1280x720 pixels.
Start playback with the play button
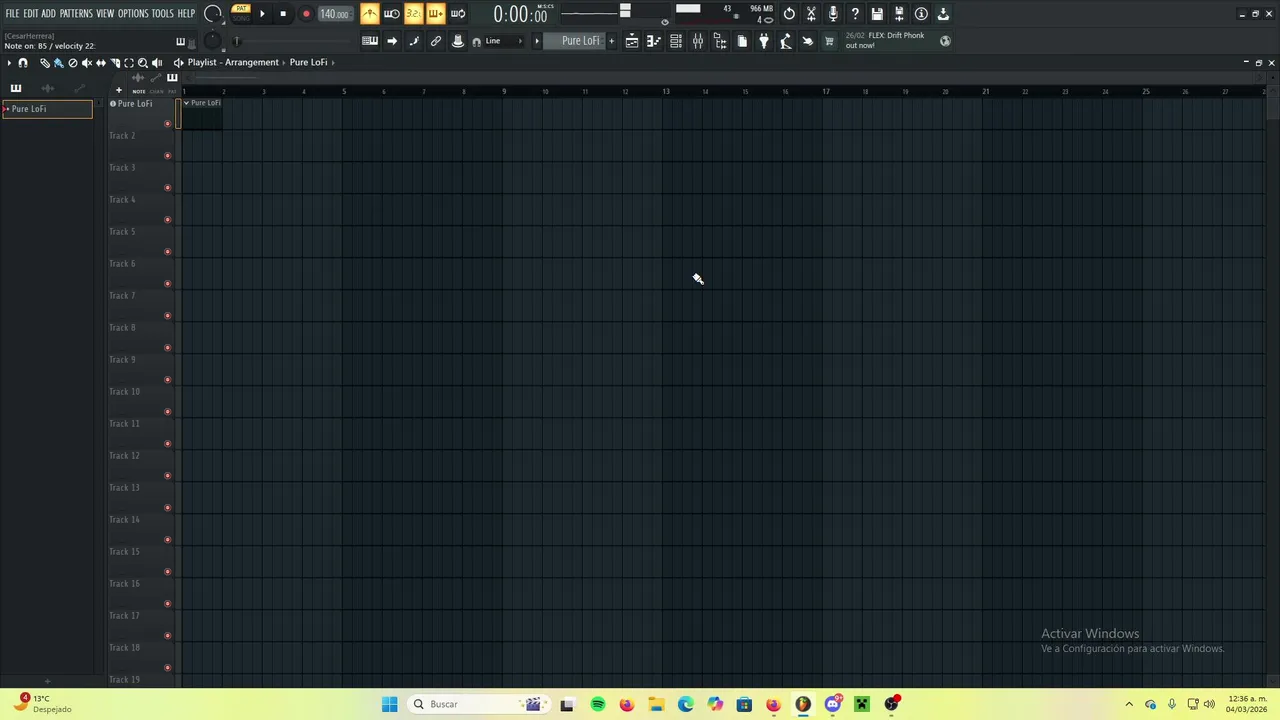pos(262,14)
